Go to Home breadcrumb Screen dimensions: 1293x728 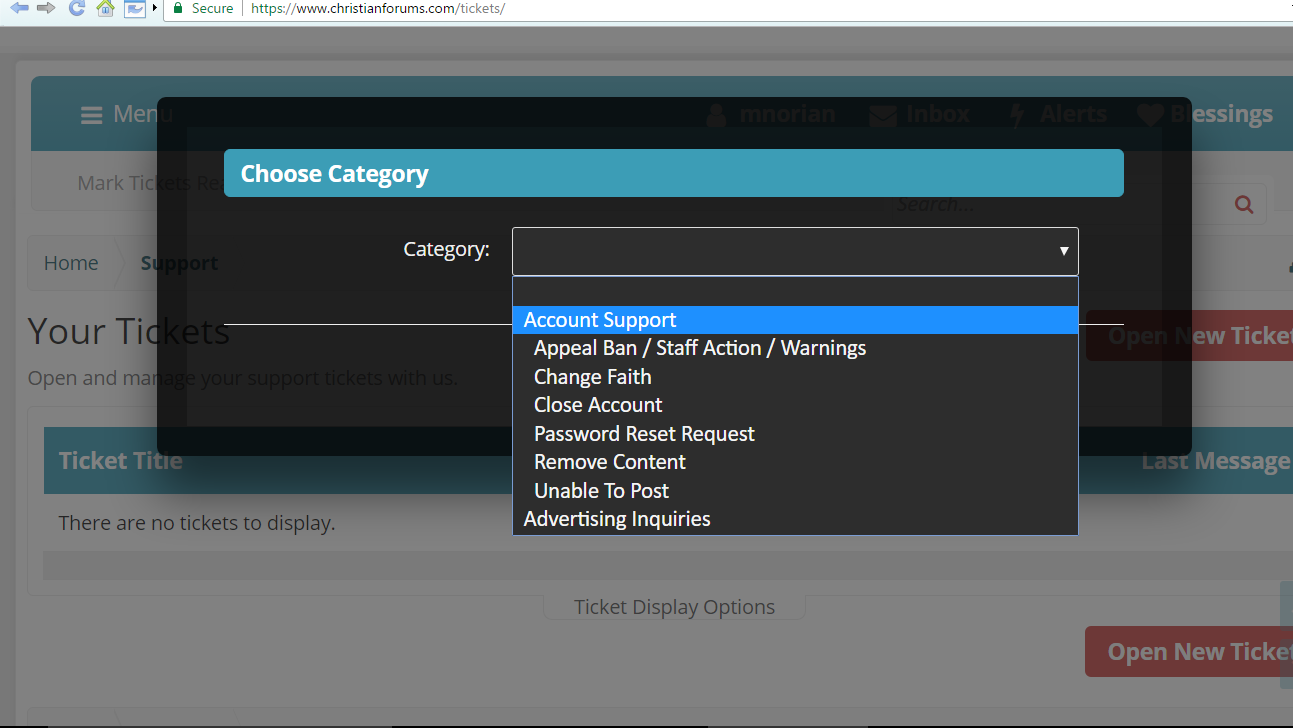(x=71, y=263)
